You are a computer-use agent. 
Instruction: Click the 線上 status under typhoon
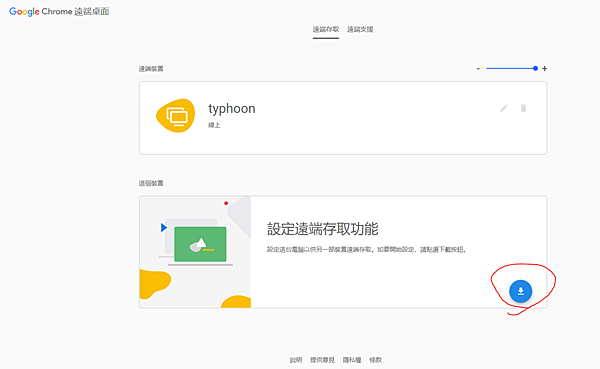point(214,125)
